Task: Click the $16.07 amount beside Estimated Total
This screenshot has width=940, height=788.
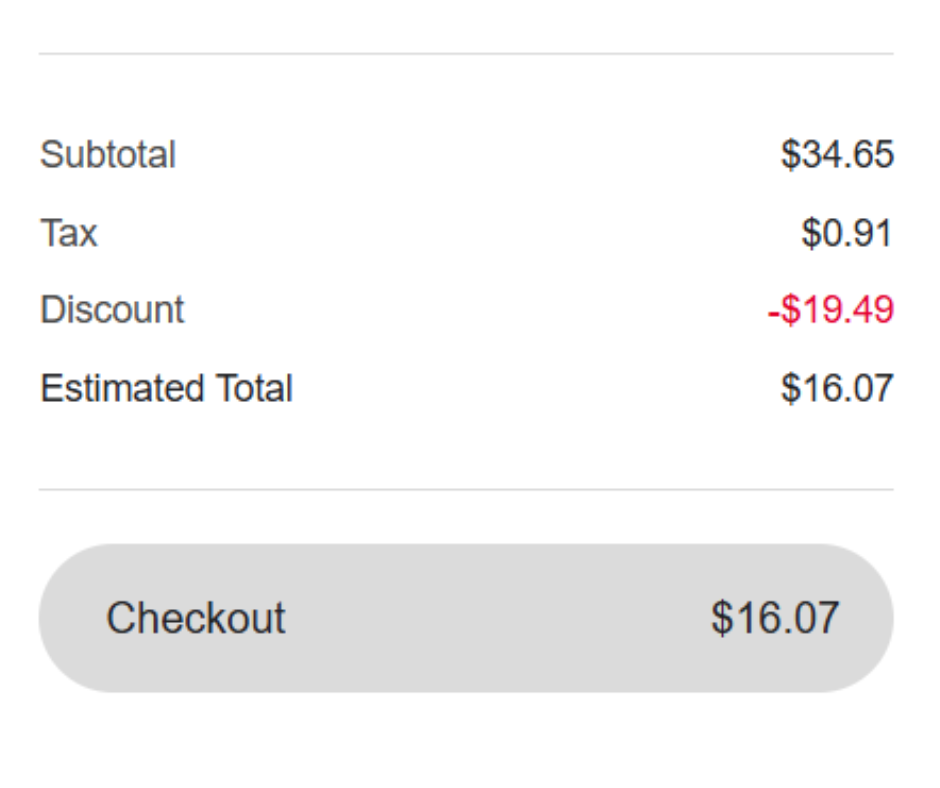Action: pyautogui.click(x=837, y=388)
